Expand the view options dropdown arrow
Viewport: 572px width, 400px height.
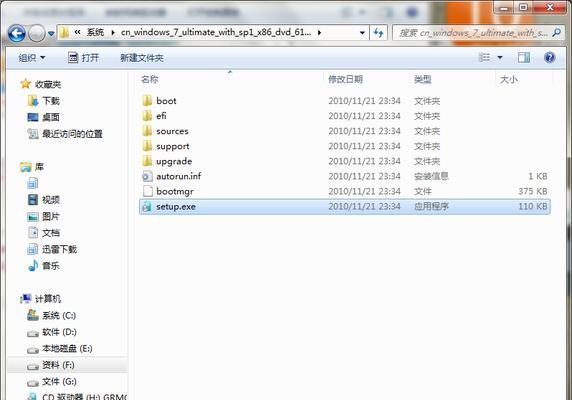(x=500, y=58)
